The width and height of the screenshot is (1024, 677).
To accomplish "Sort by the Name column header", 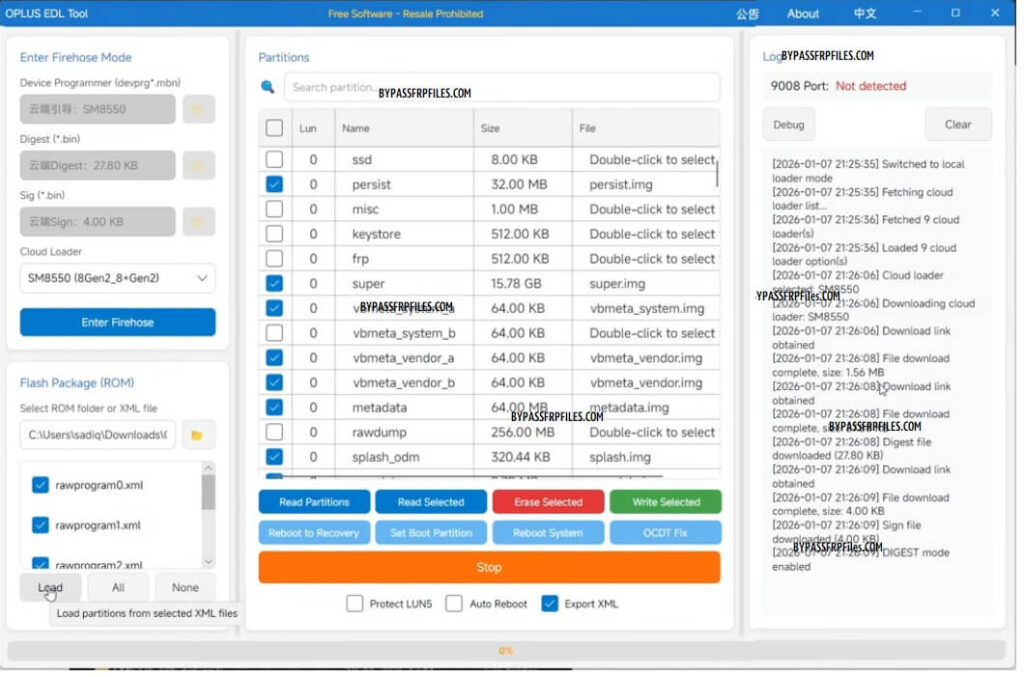I will [x=405, y=128].
